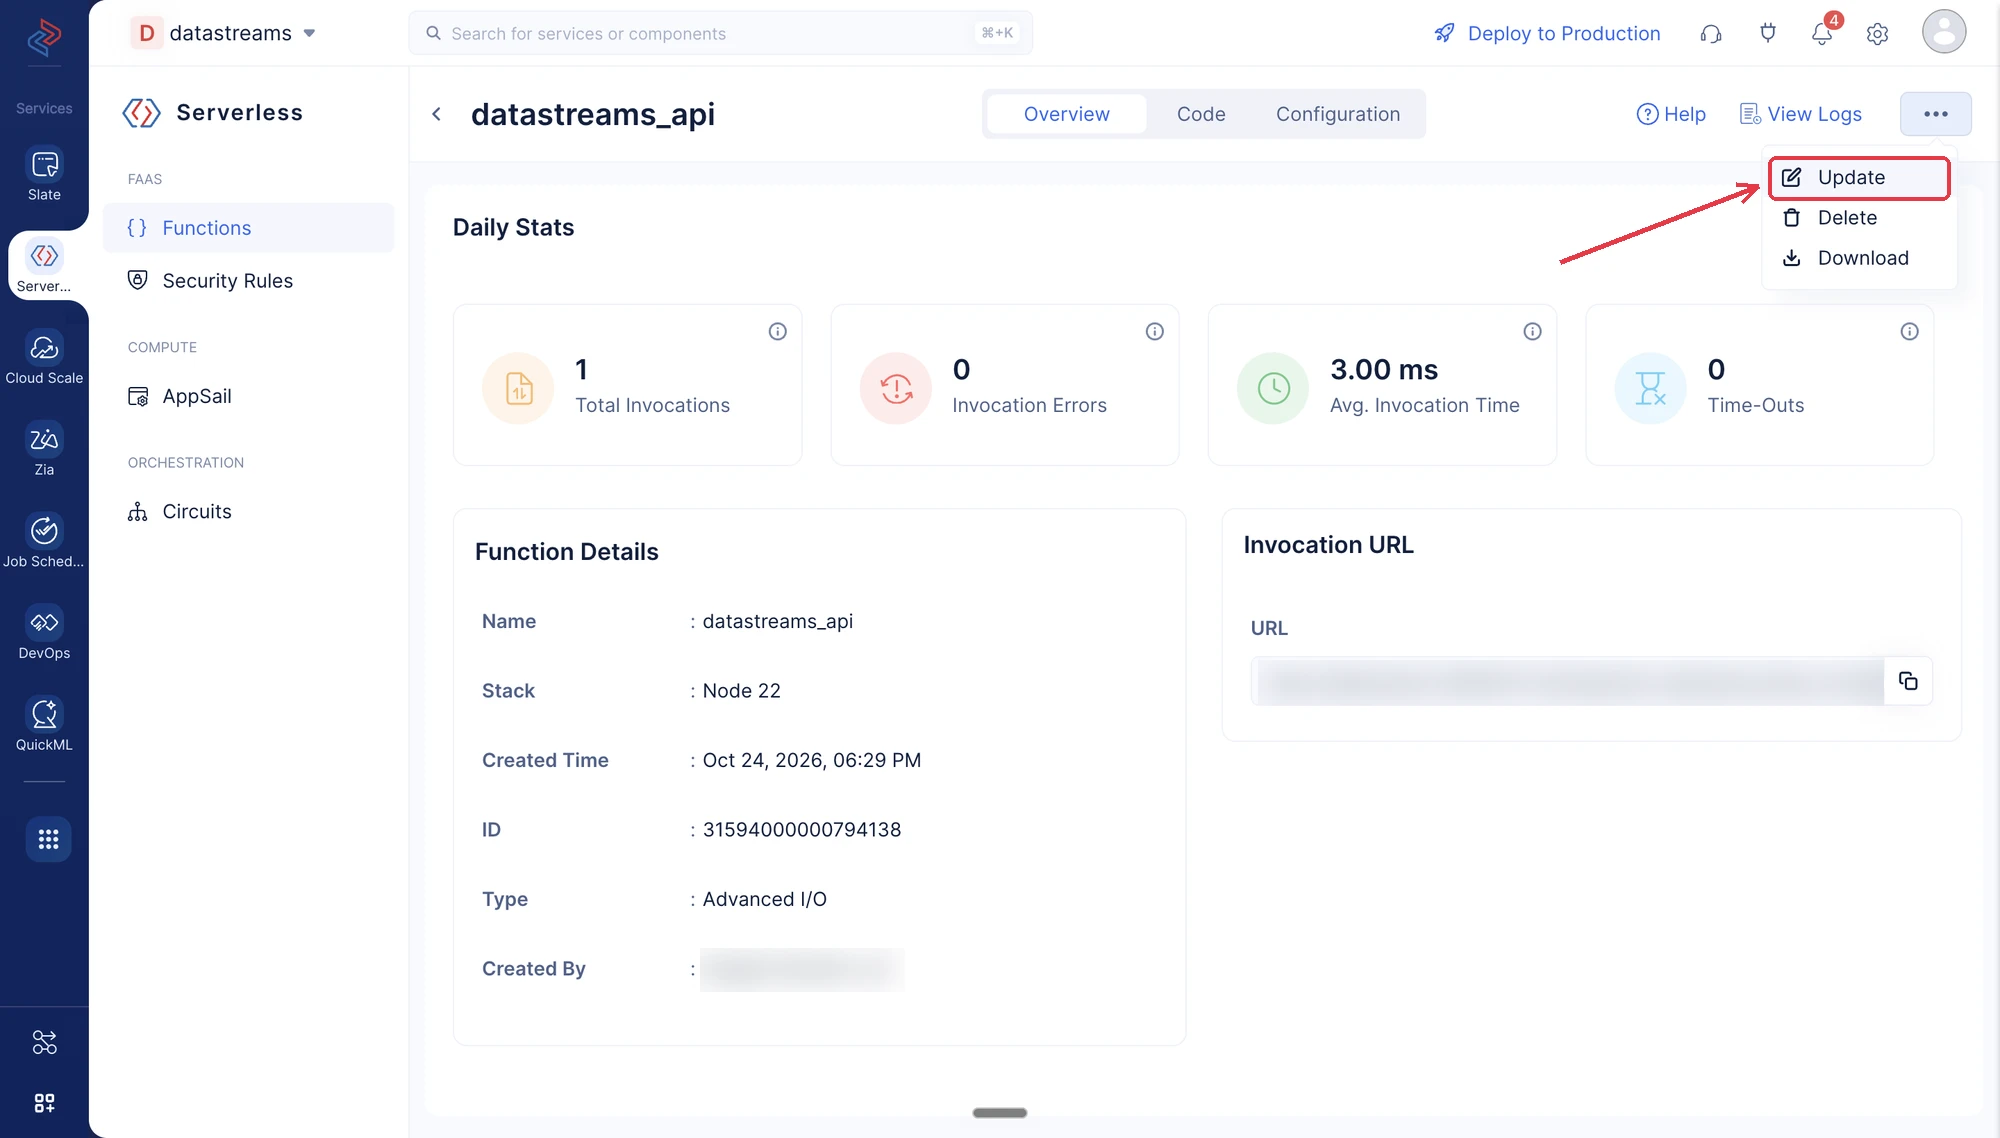This screenshot has width=2000, height=1138.
Task: Open Cloud Scale service
Action: 44,358
